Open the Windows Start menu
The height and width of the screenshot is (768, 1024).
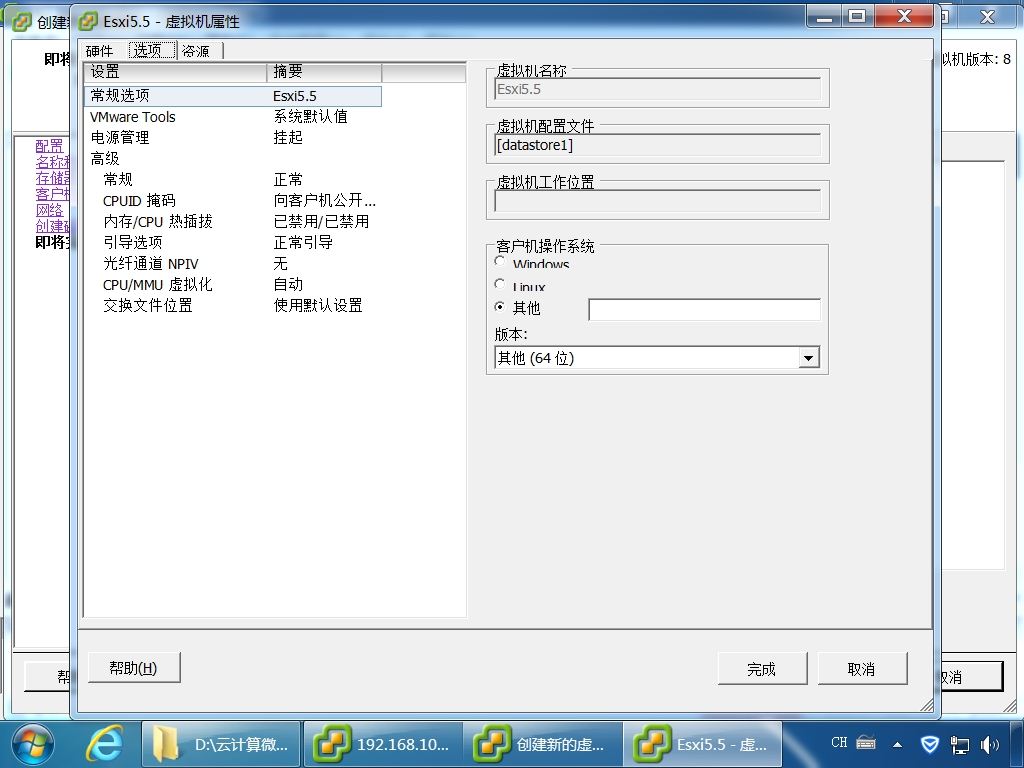tap(32, 744)
